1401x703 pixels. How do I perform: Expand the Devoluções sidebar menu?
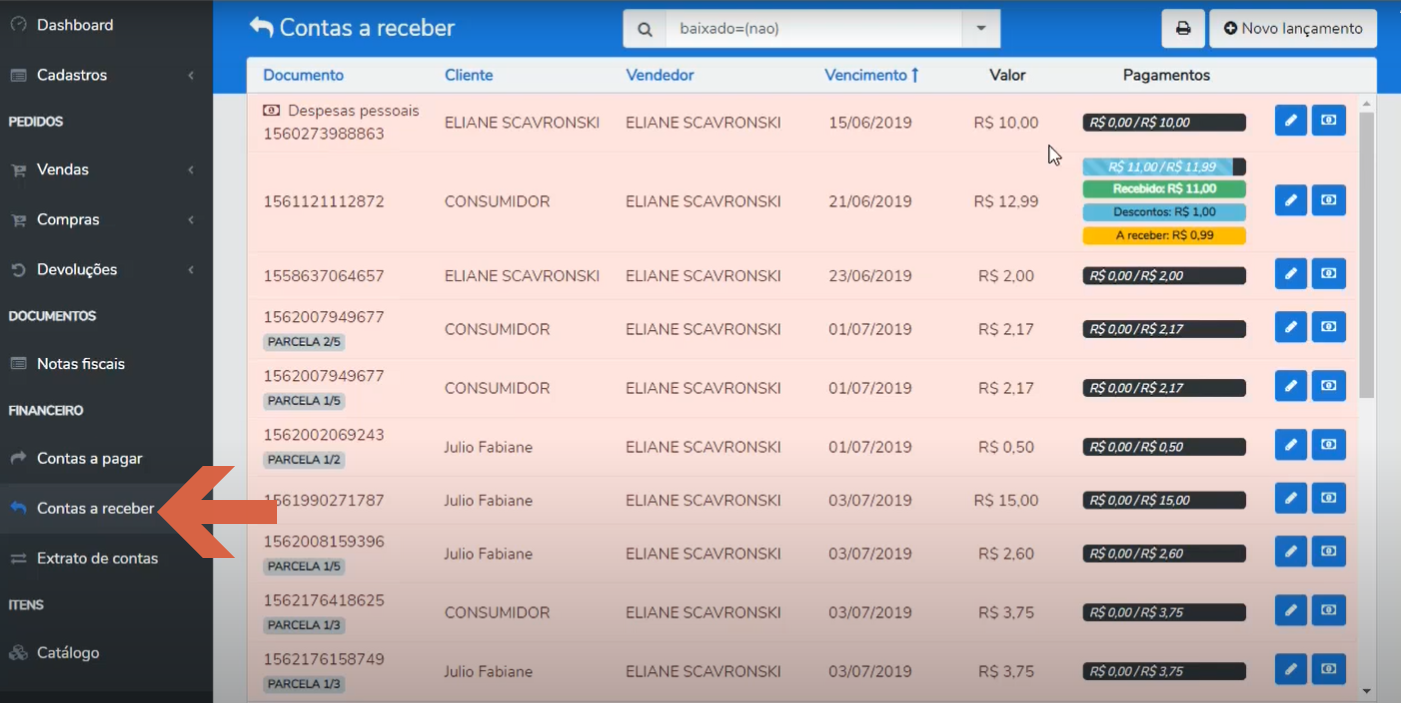pos(106,270)
